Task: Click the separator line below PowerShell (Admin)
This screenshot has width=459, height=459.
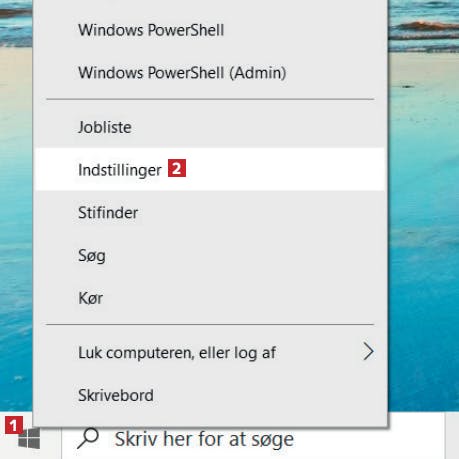Action: [x=210, y=99]
